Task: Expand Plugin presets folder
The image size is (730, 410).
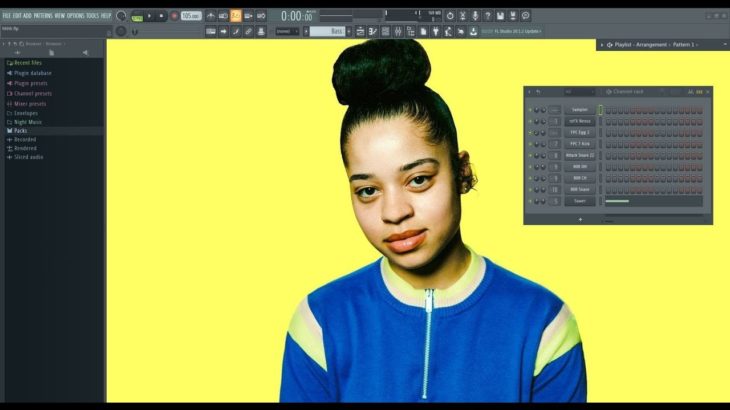Action: tap(31, 83)
